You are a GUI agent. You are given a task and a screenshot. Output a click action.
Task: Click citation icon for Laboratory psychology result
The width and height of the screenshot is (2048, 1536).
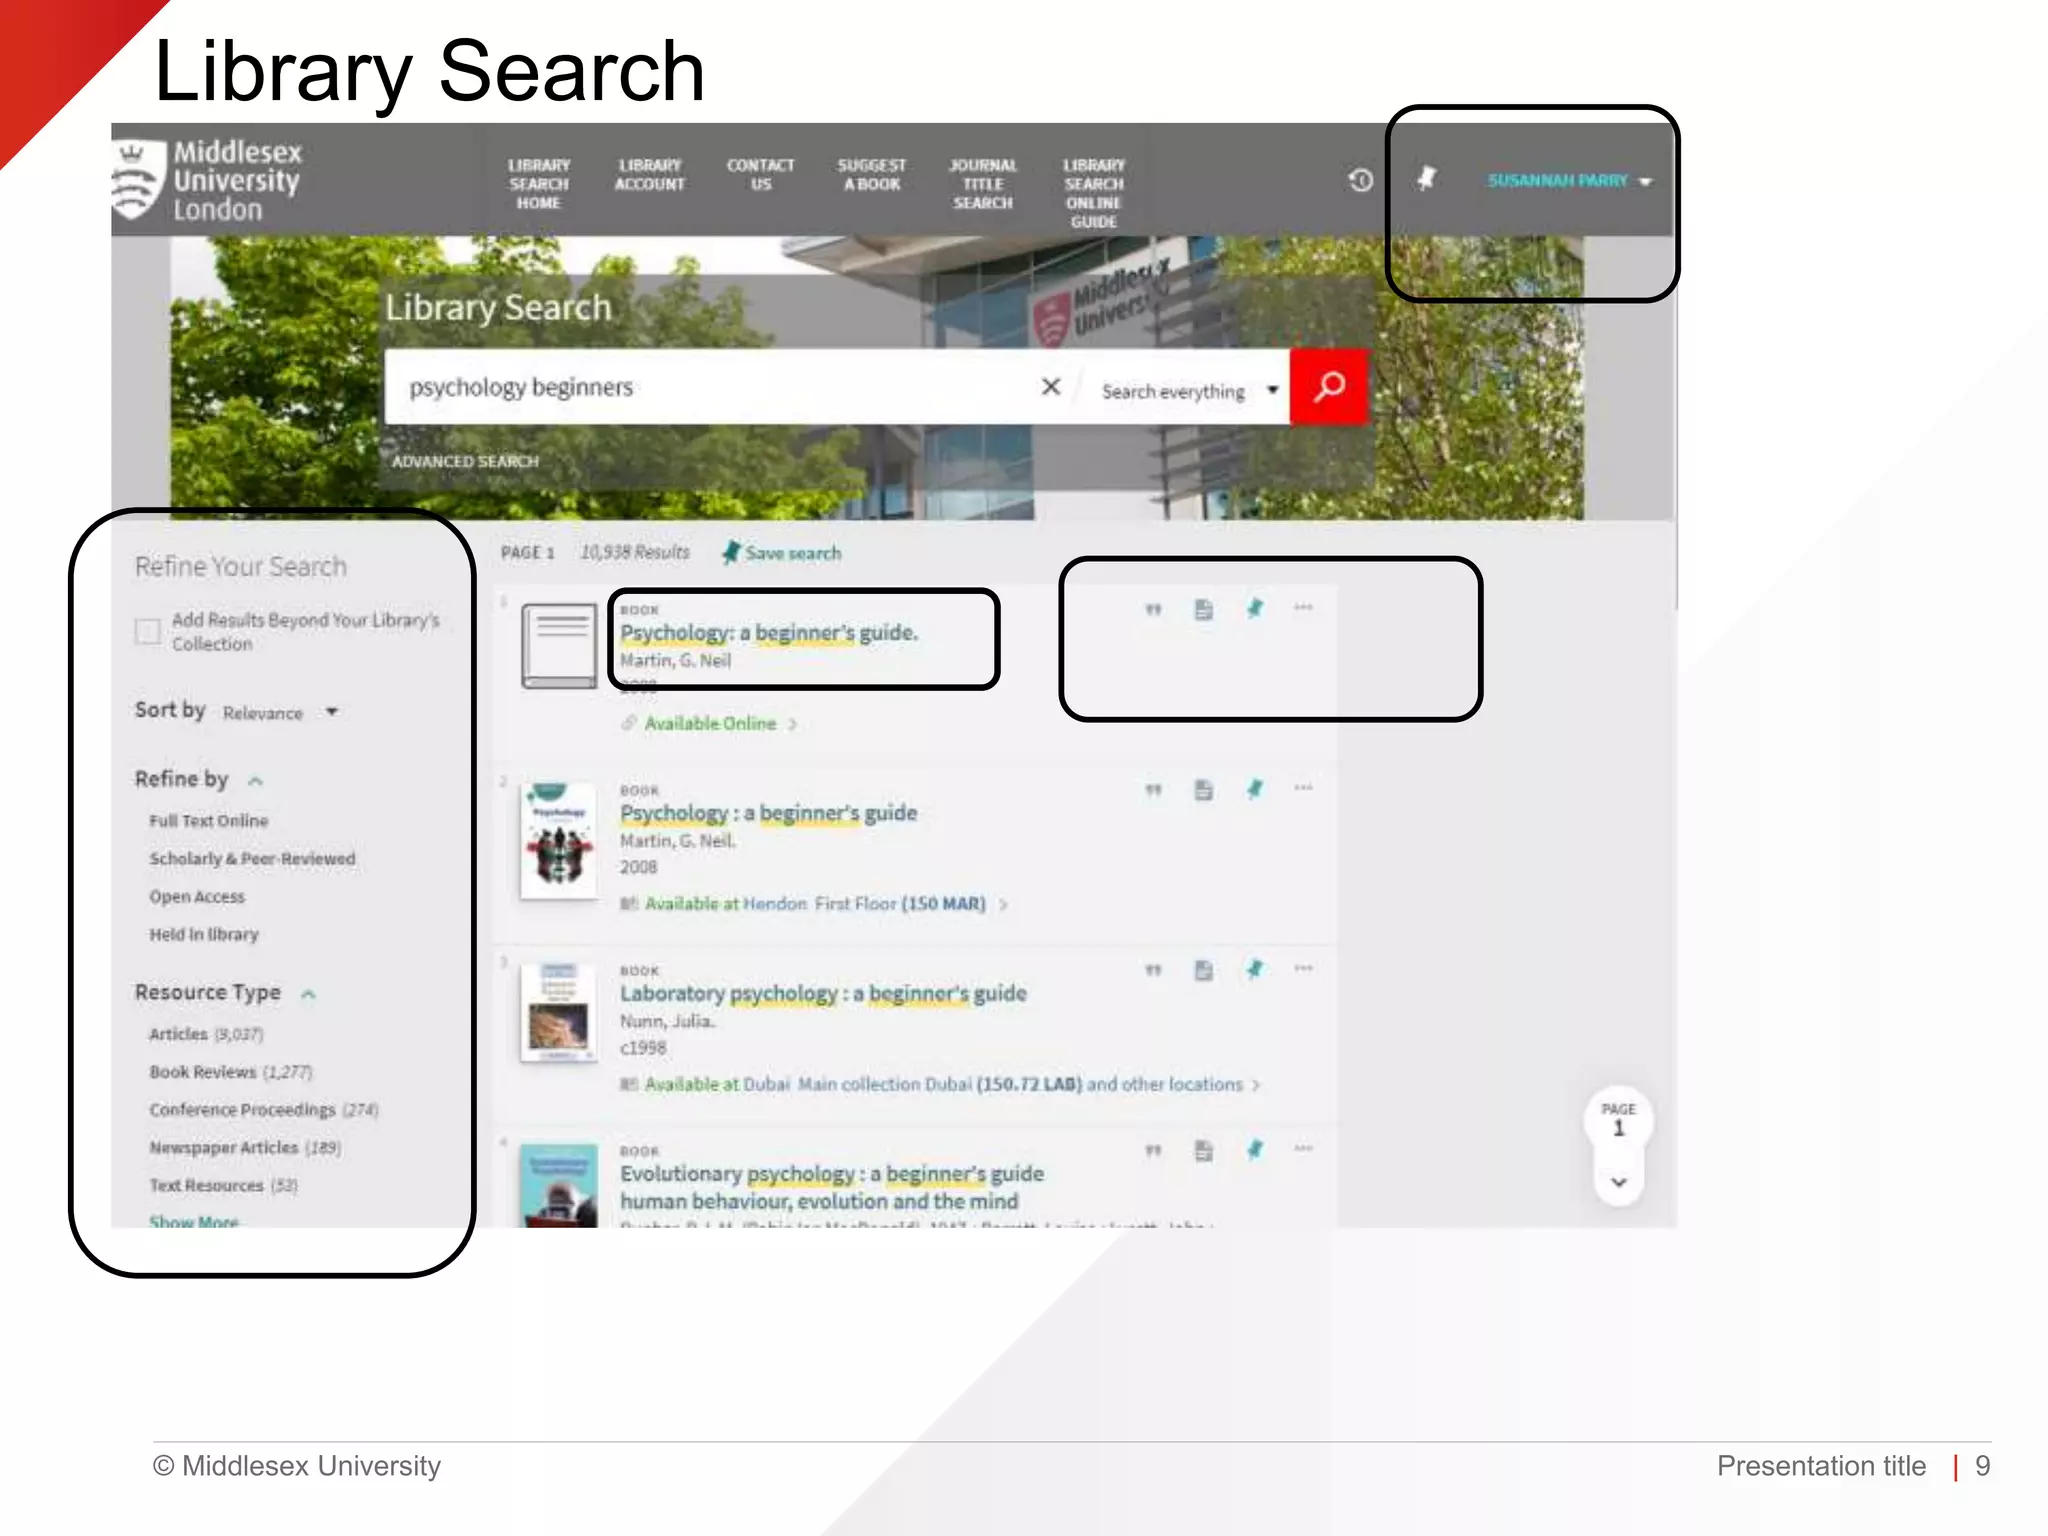coord(1153,970)
